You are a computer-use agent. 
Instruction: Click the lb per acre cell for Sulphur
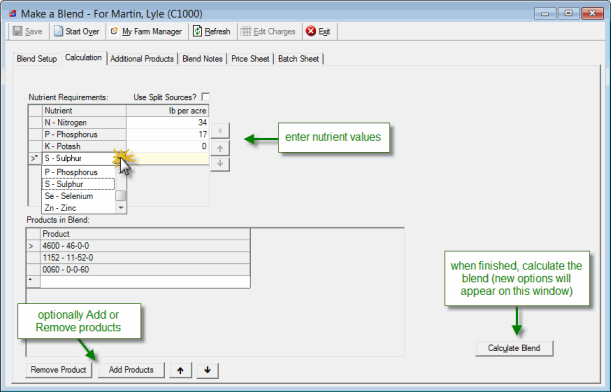168,158
